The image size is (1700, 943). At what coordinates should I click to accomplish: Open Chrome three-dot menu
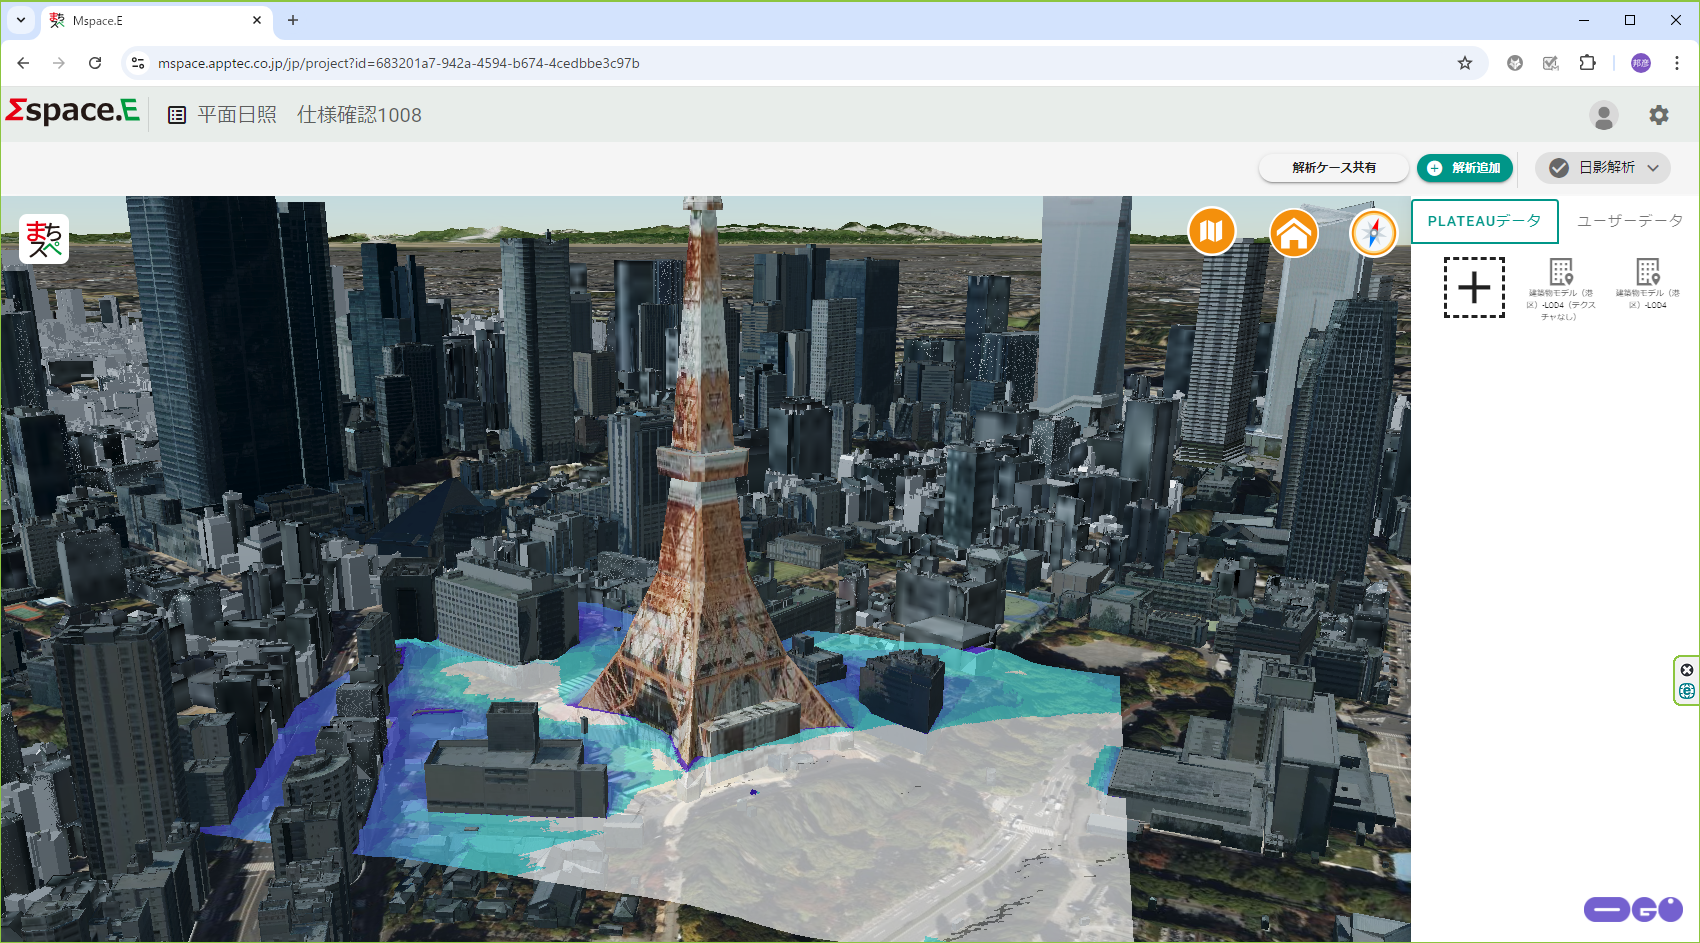click(x=1677, y=63)
